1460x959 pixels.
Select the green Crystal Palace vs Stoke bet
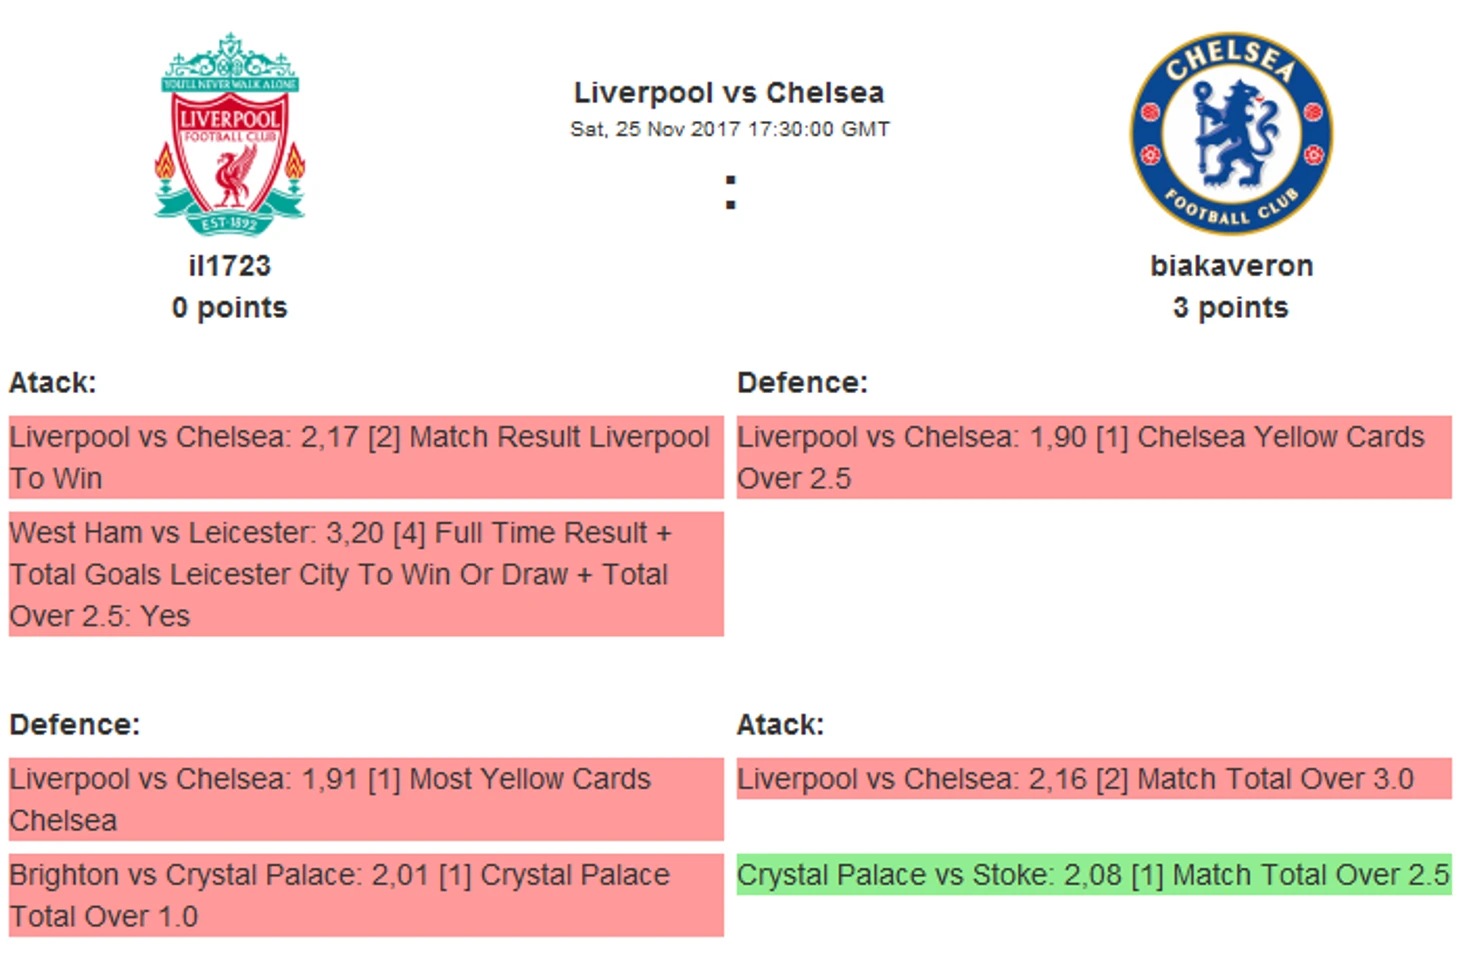coord(1094,874)
